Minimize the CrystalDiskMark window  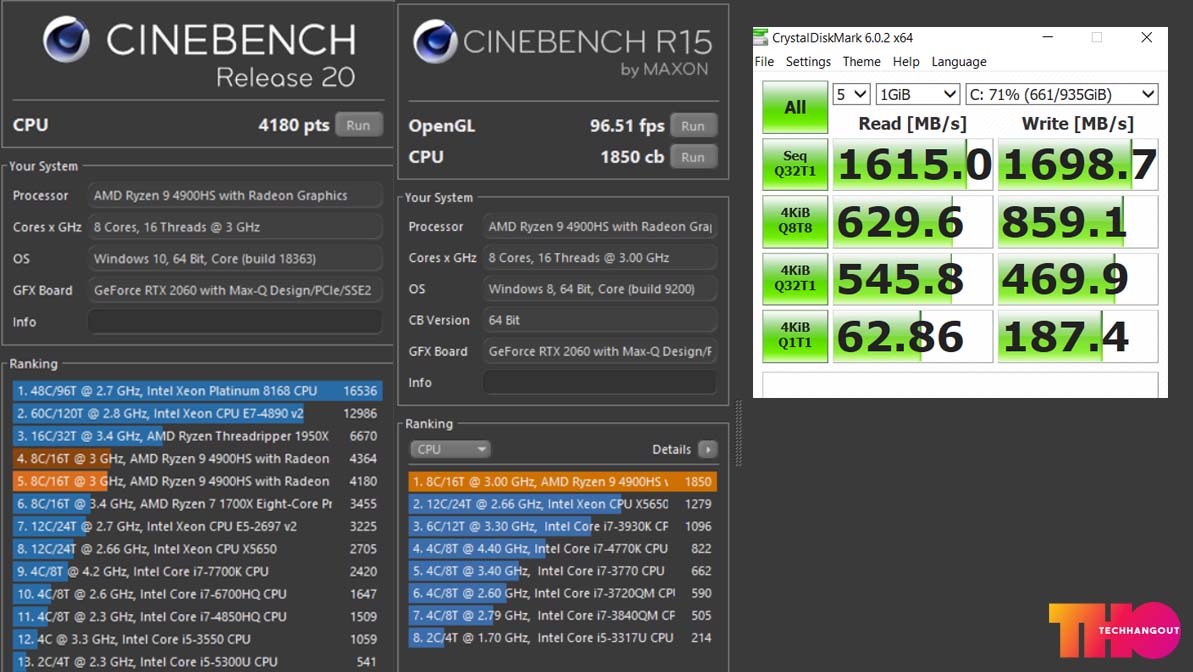pyautogui.click(x=1048, y=37)
